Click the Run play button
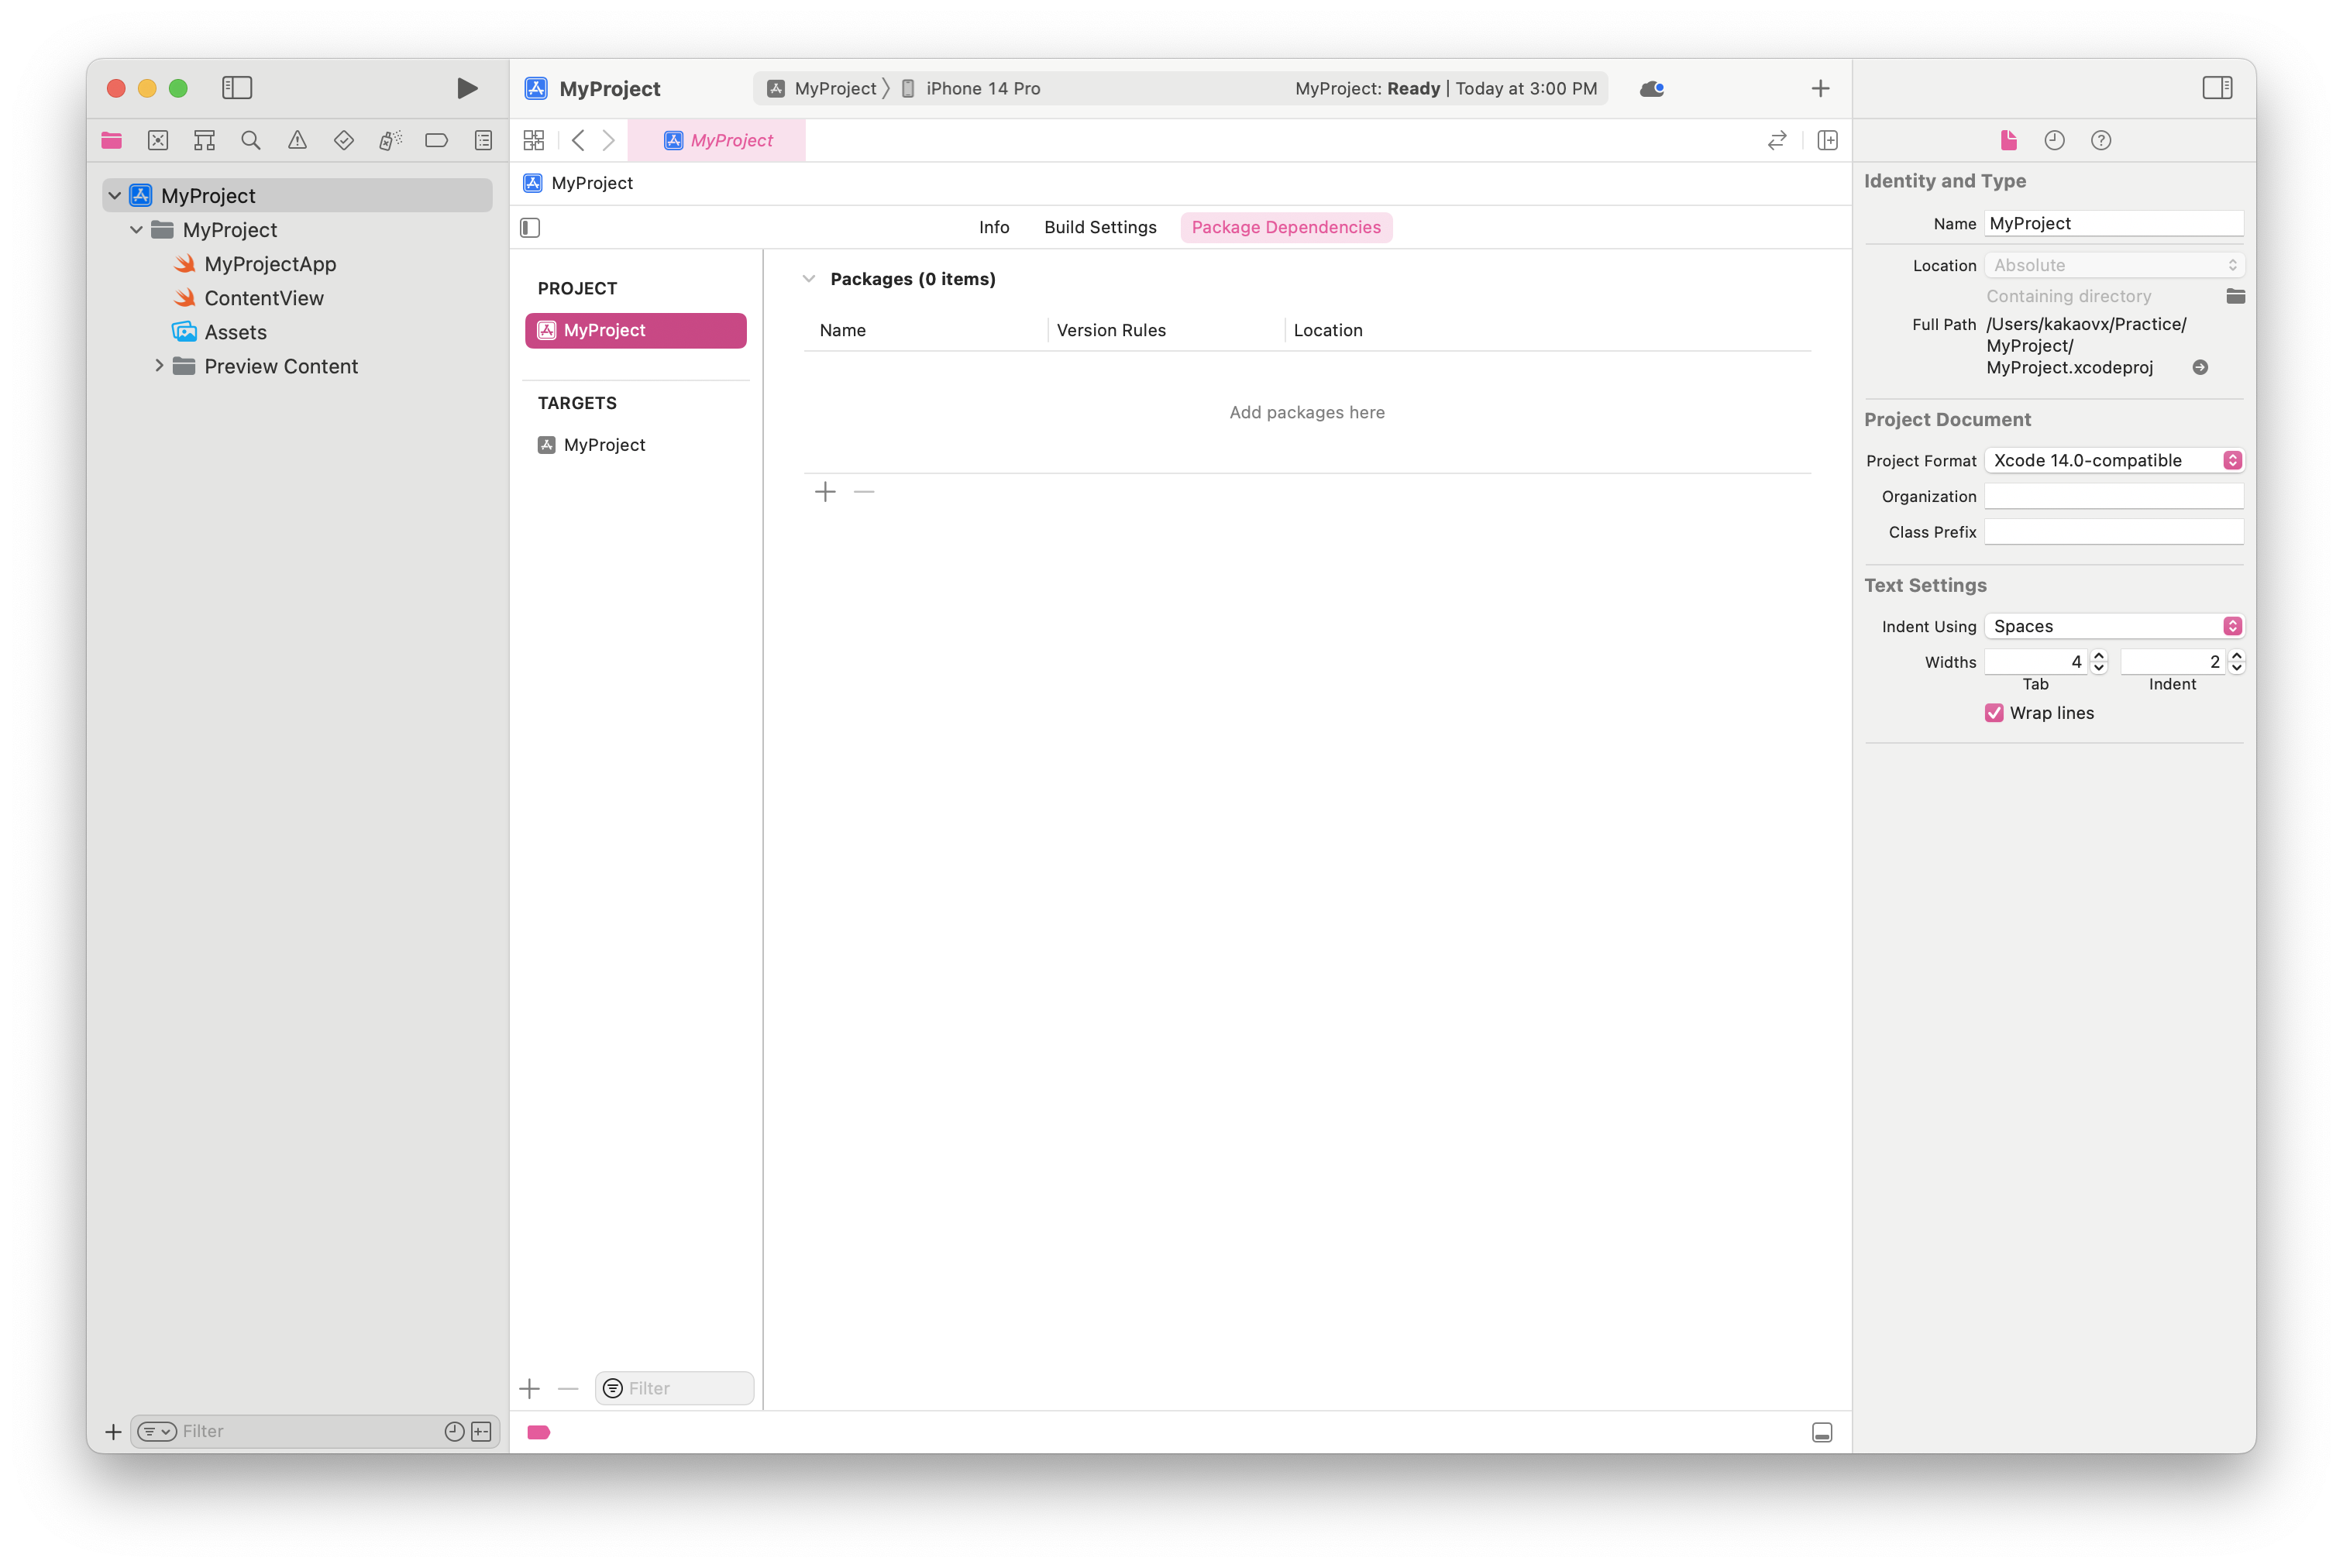Image resolution: width=2343 pixels, height=1568 pixels. coord(466,88)
